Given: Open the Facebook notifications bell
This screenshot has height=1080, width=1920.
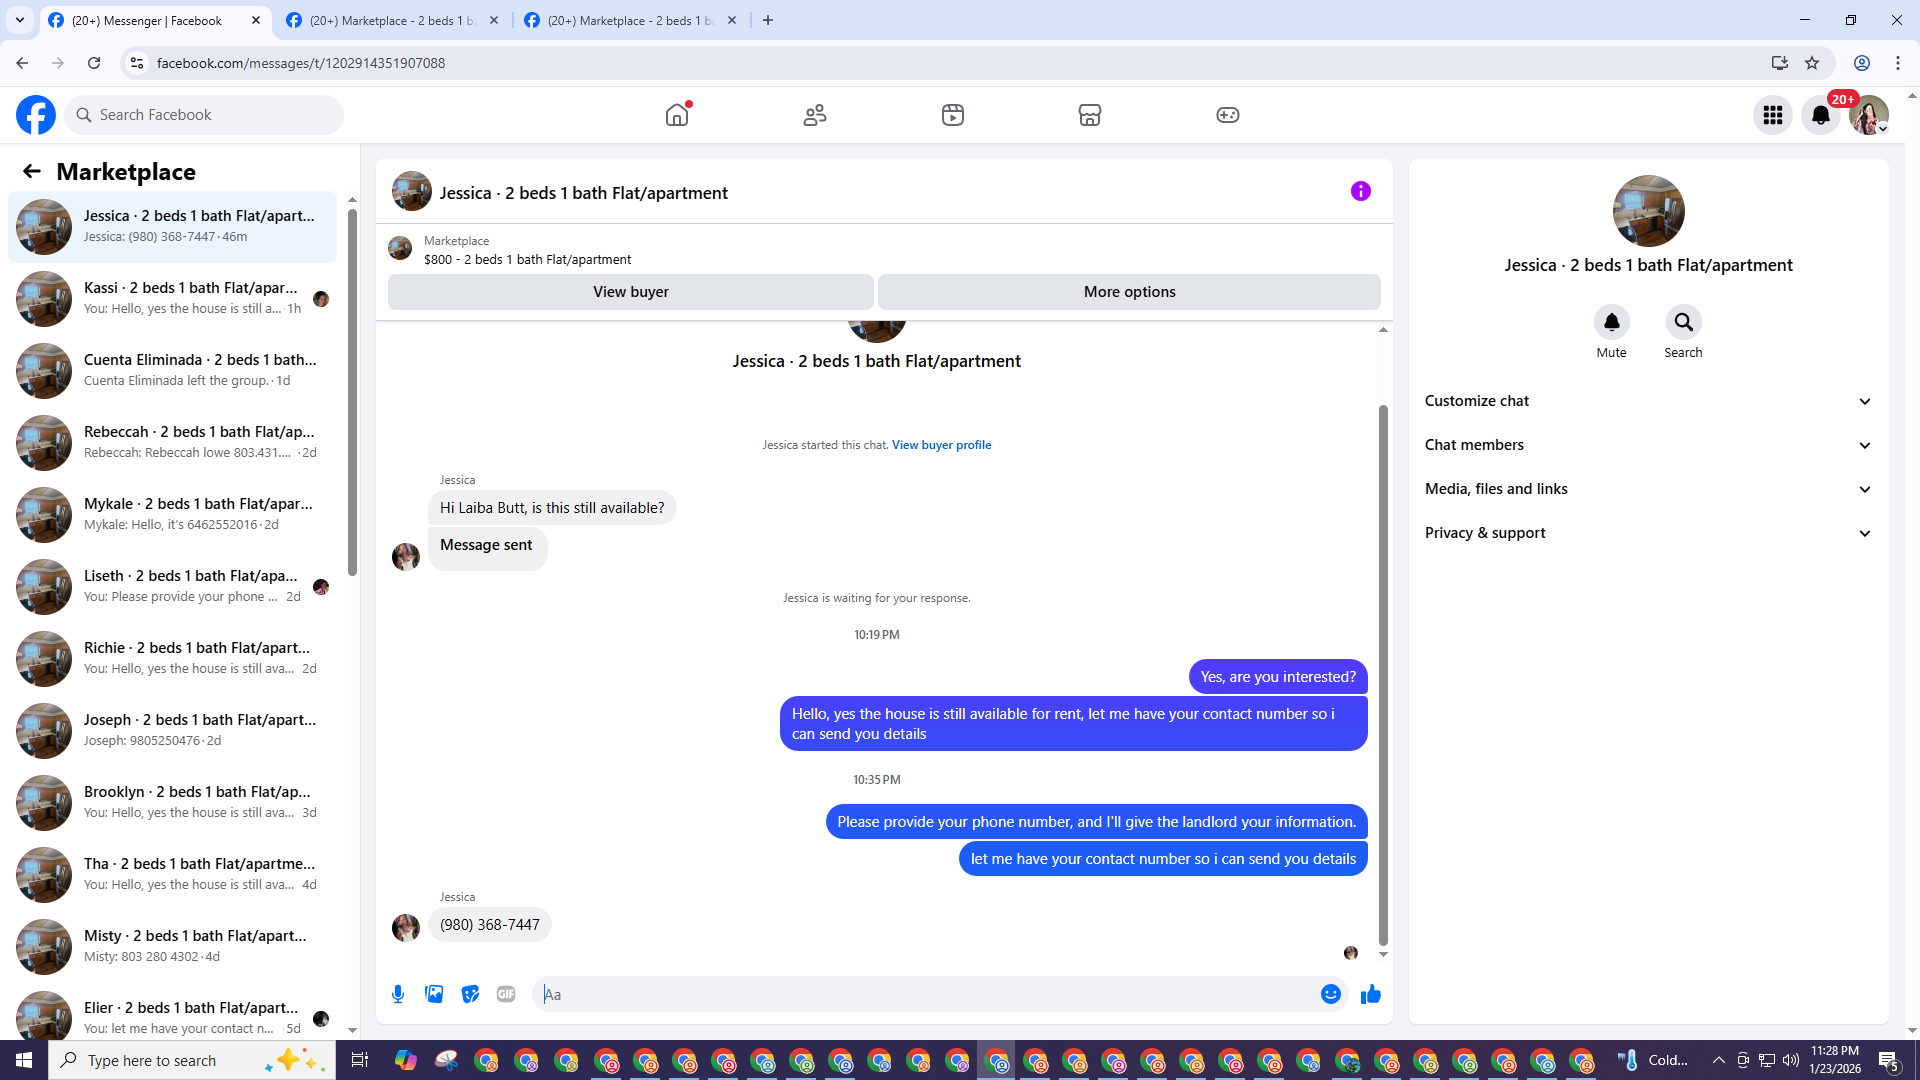Looking at the screenshot, I should point(1821,115).
